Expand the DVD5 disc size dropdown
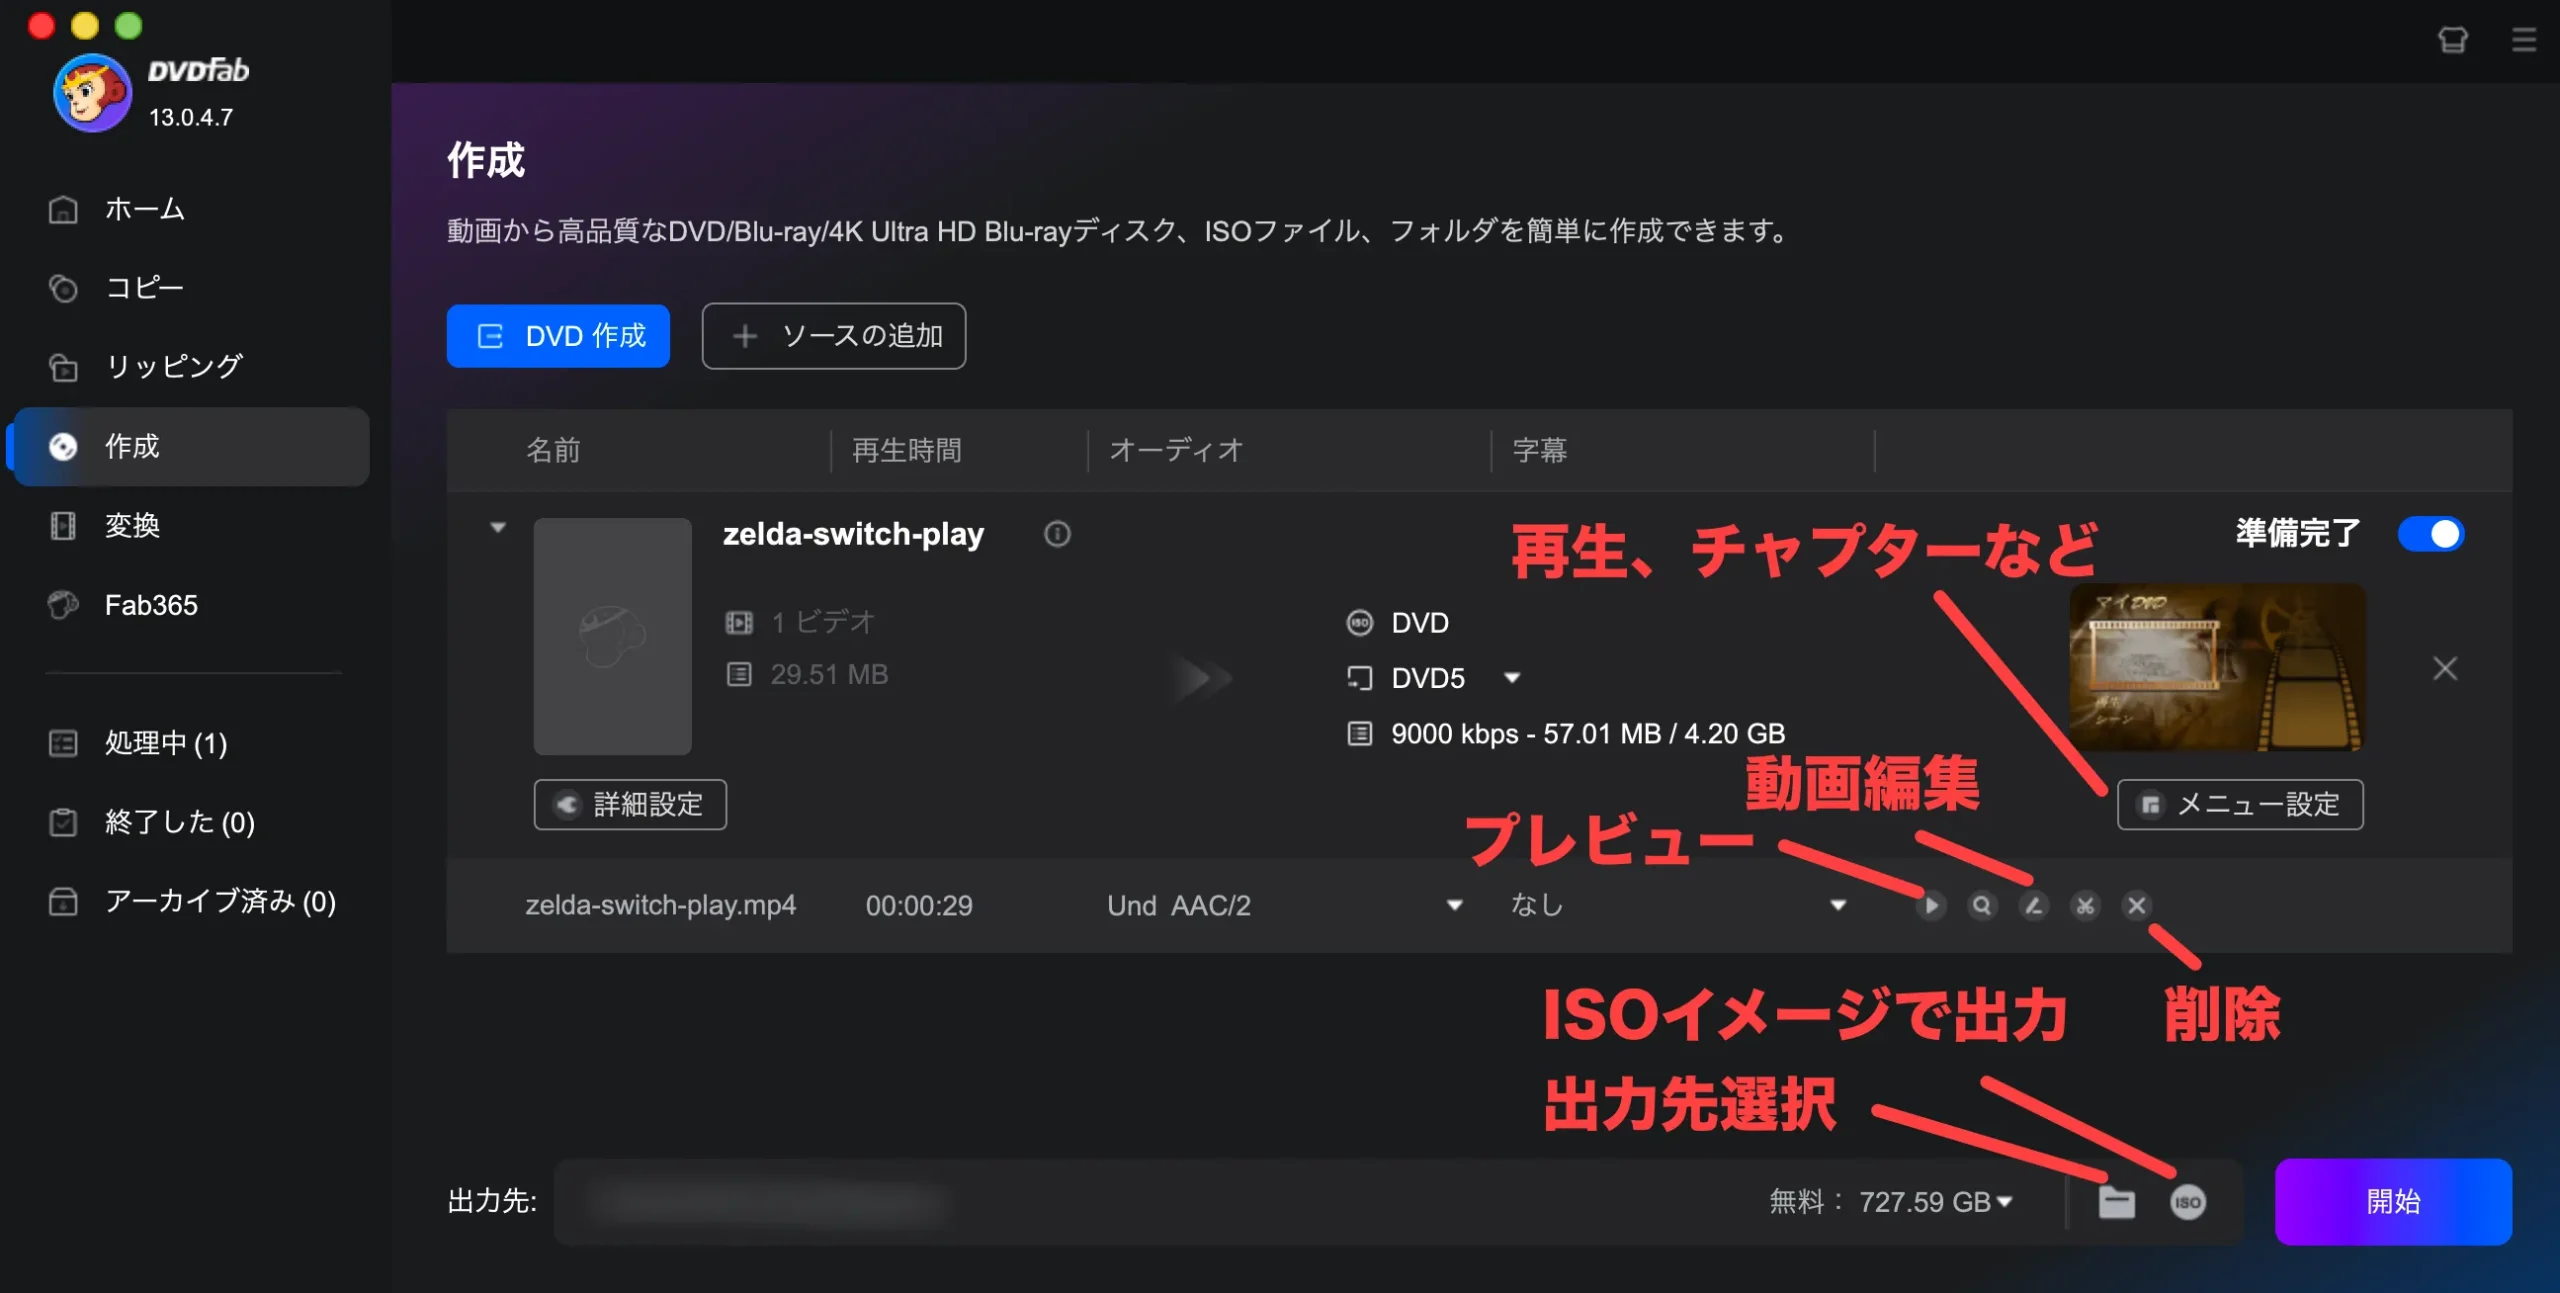The image size is (2560, 1293). point(1512,678)
